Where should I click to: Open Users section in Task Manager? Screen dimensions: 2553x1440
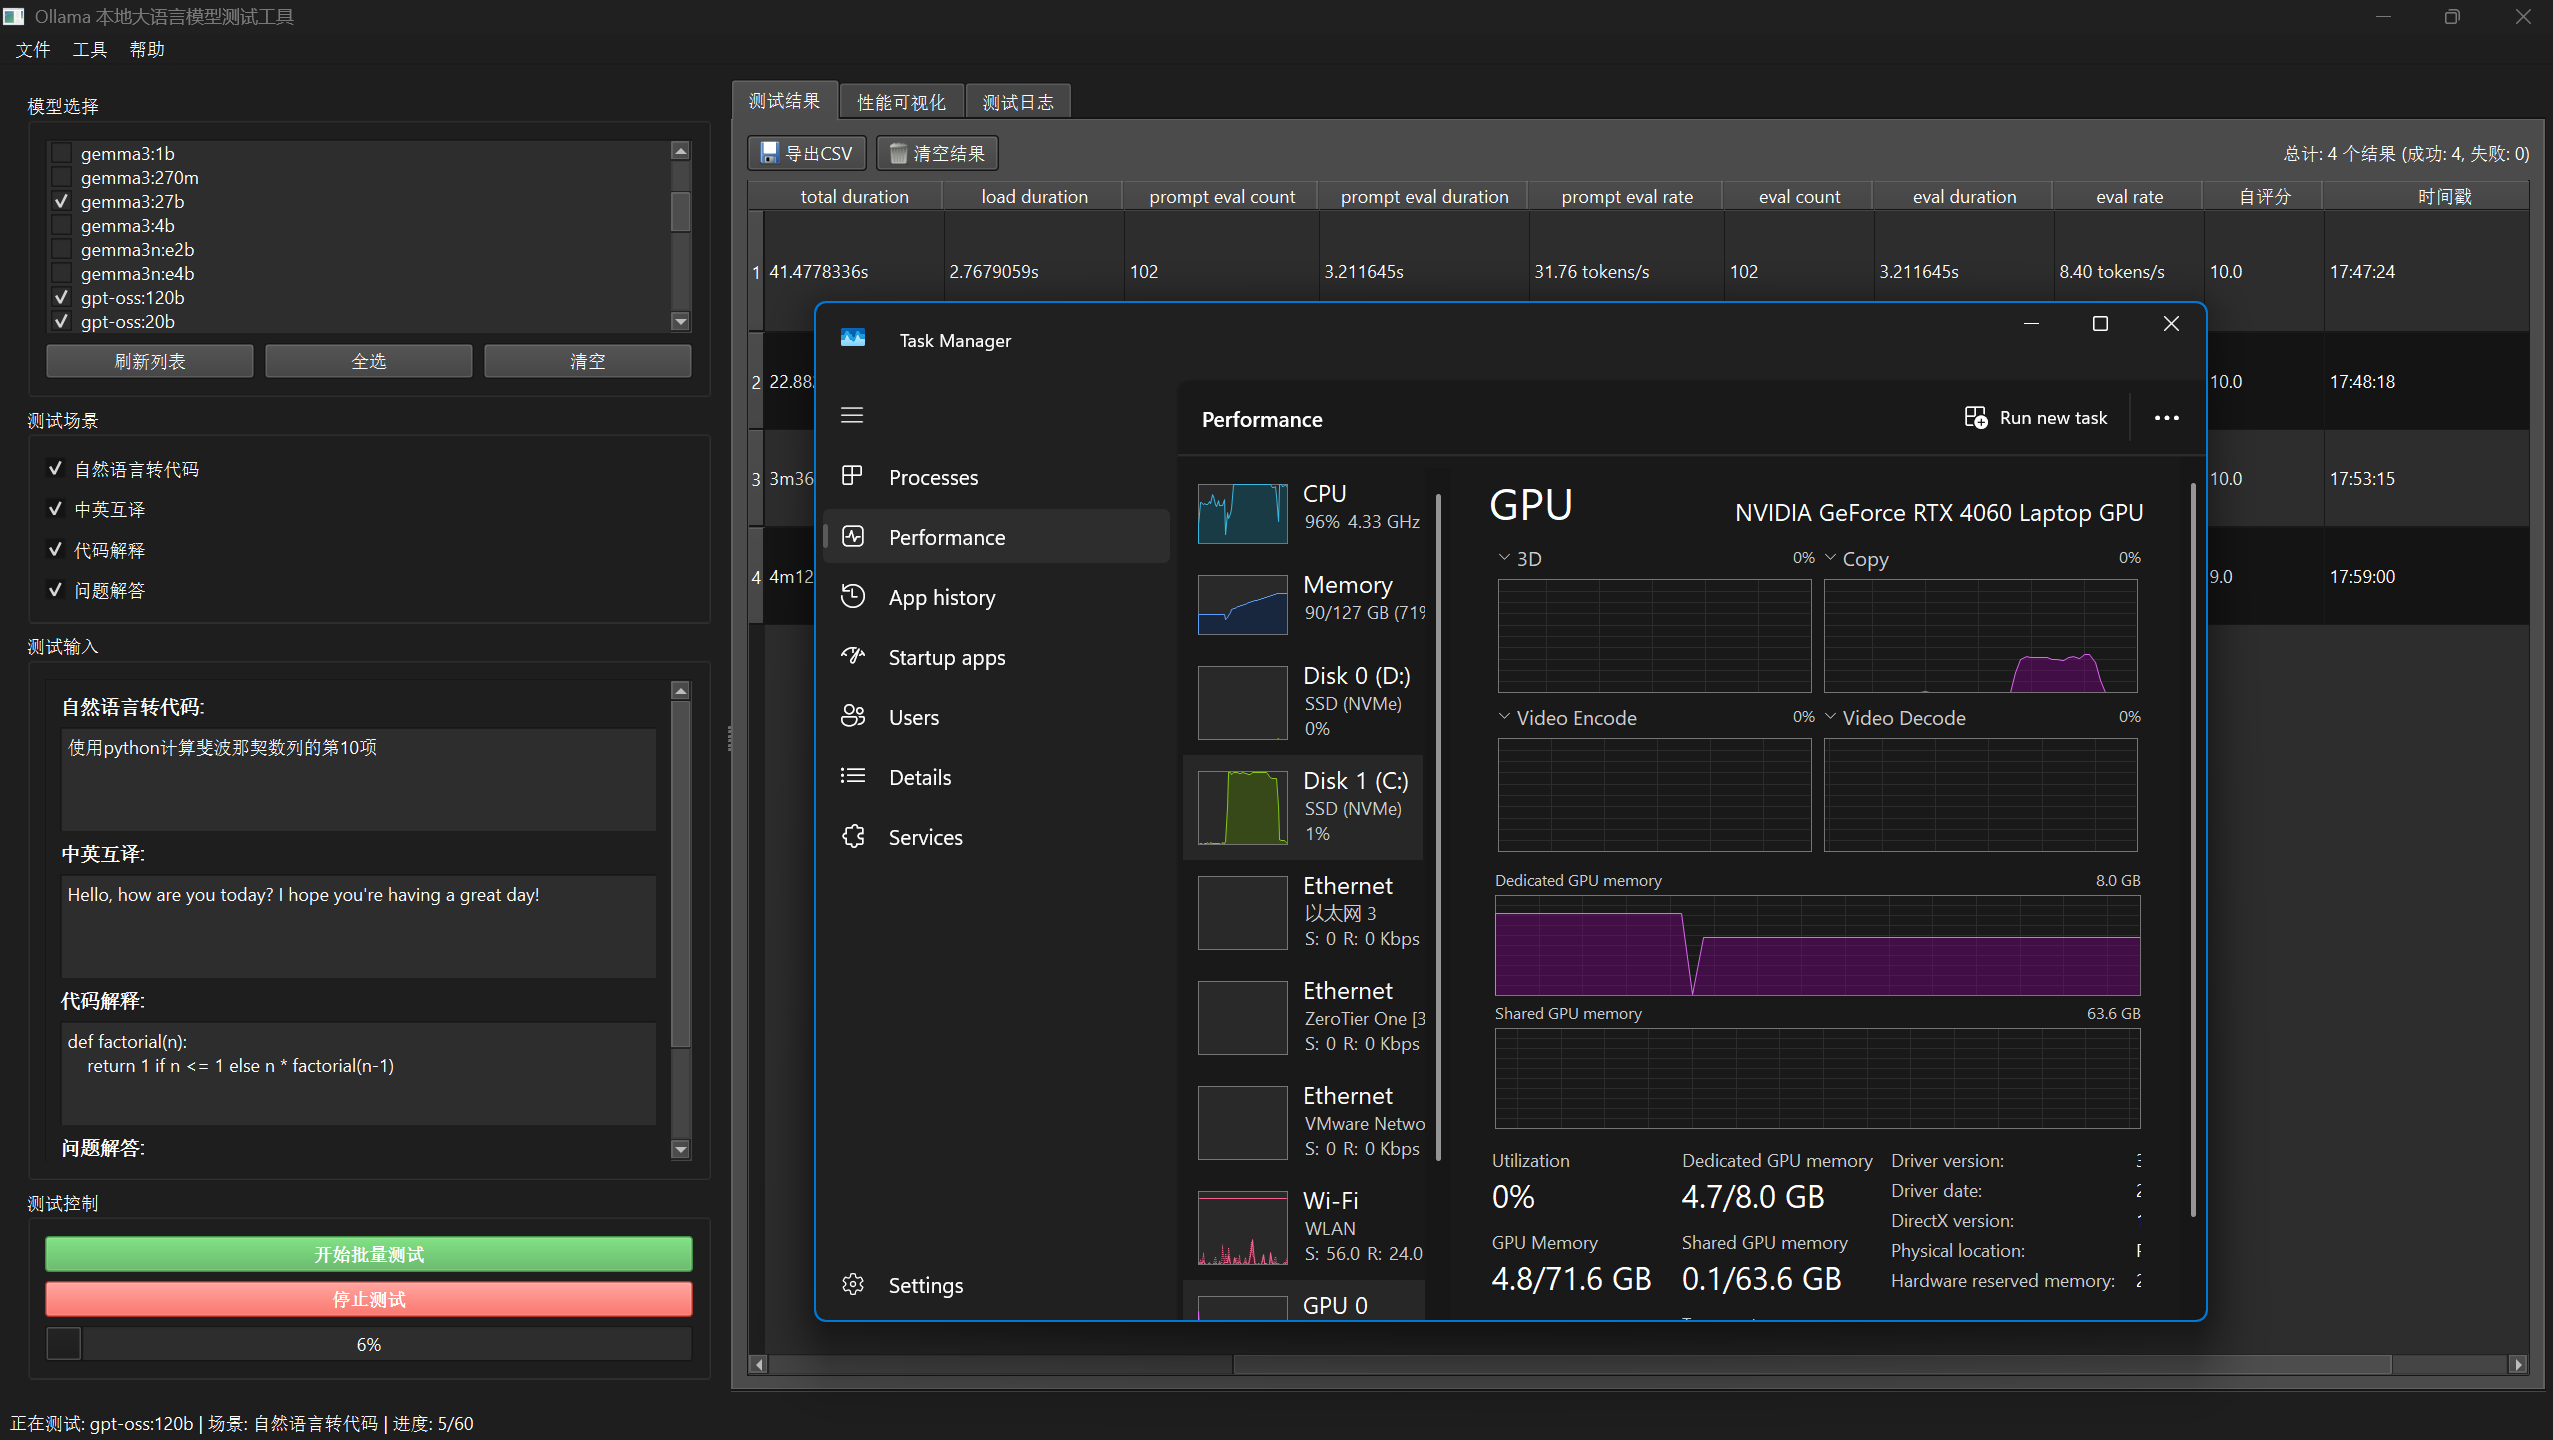pyautogui.click(x=913, y=717)
